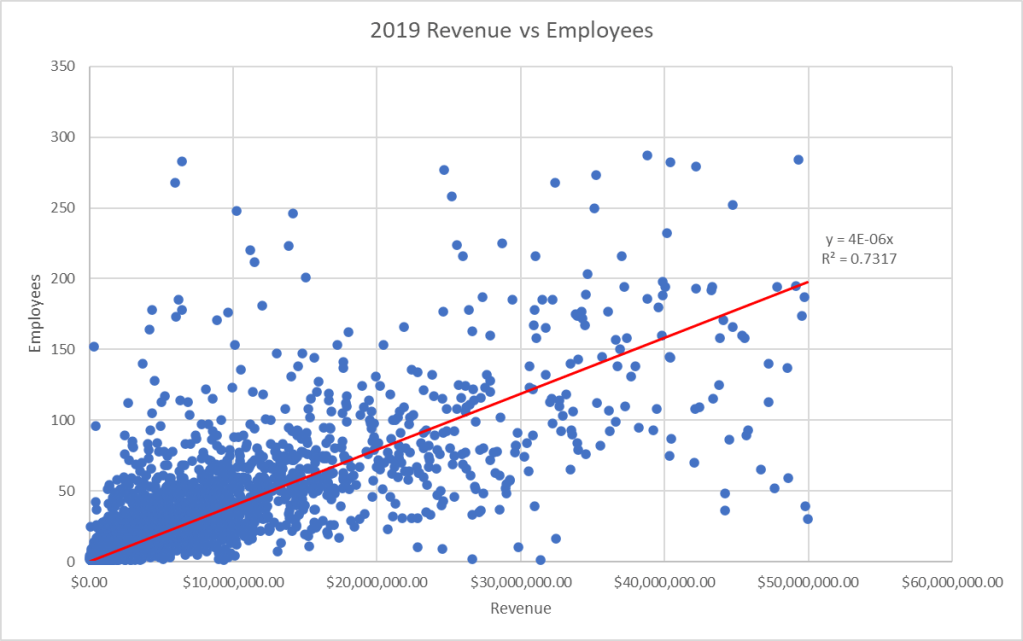Click the '250' y-axis label
1023x641 pixels.
65,208
